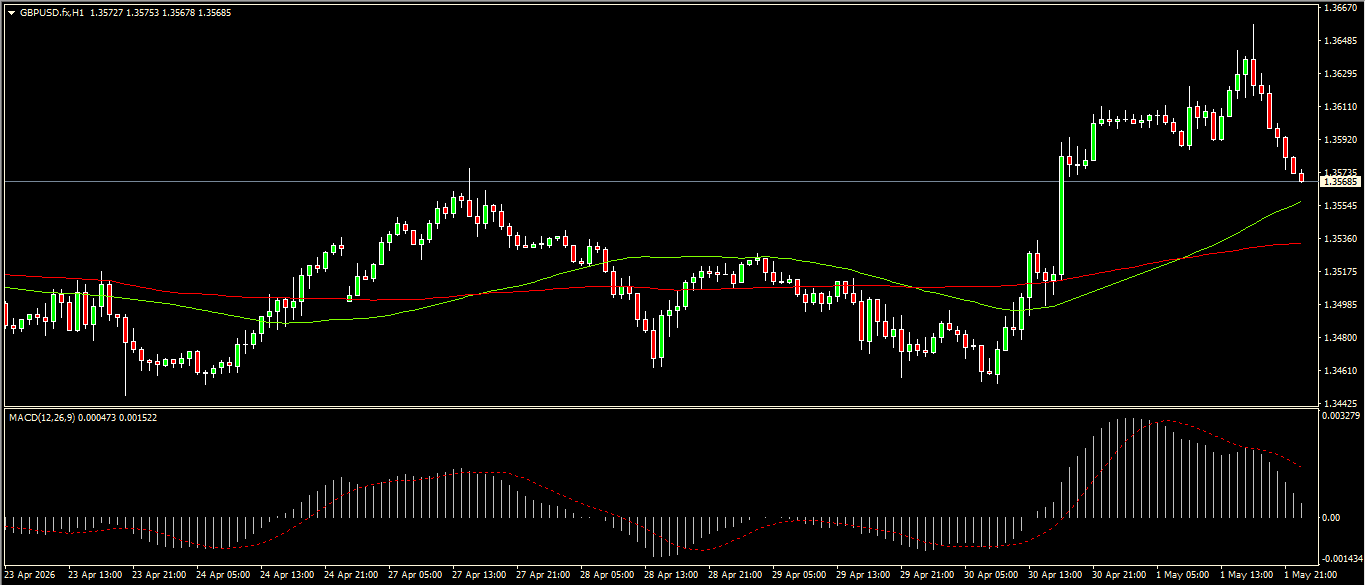Click the 28 Apr 05:00 time label
This screenshot has height=585, width=1366.
[607, 576]
